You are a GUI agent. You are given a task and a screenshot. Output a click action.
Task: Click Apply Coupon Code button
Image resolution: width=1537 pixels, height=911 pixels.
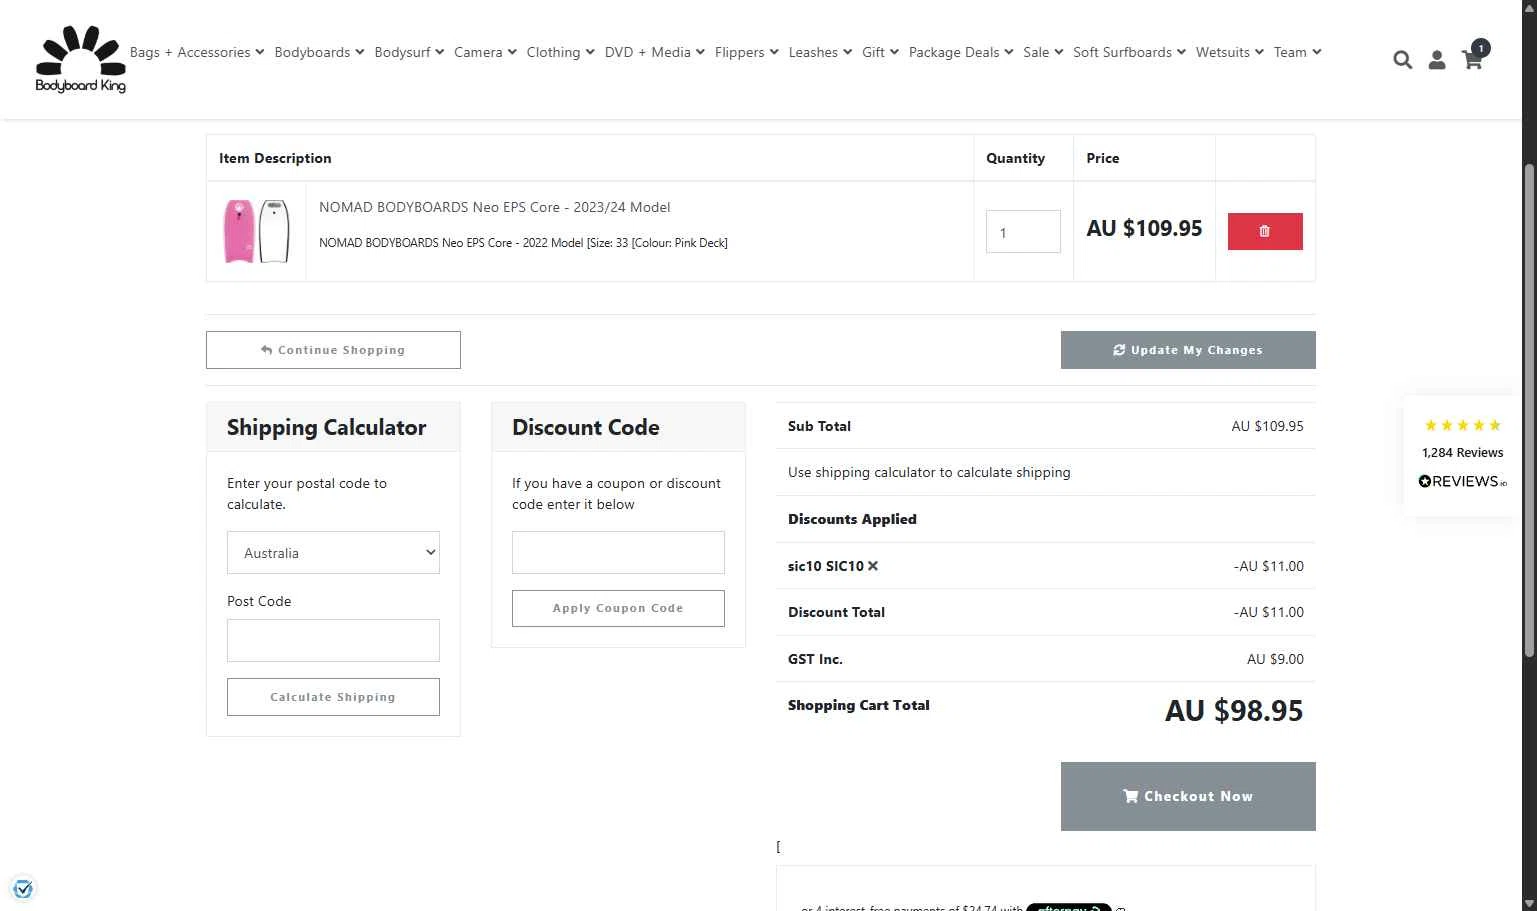(618, 608)
